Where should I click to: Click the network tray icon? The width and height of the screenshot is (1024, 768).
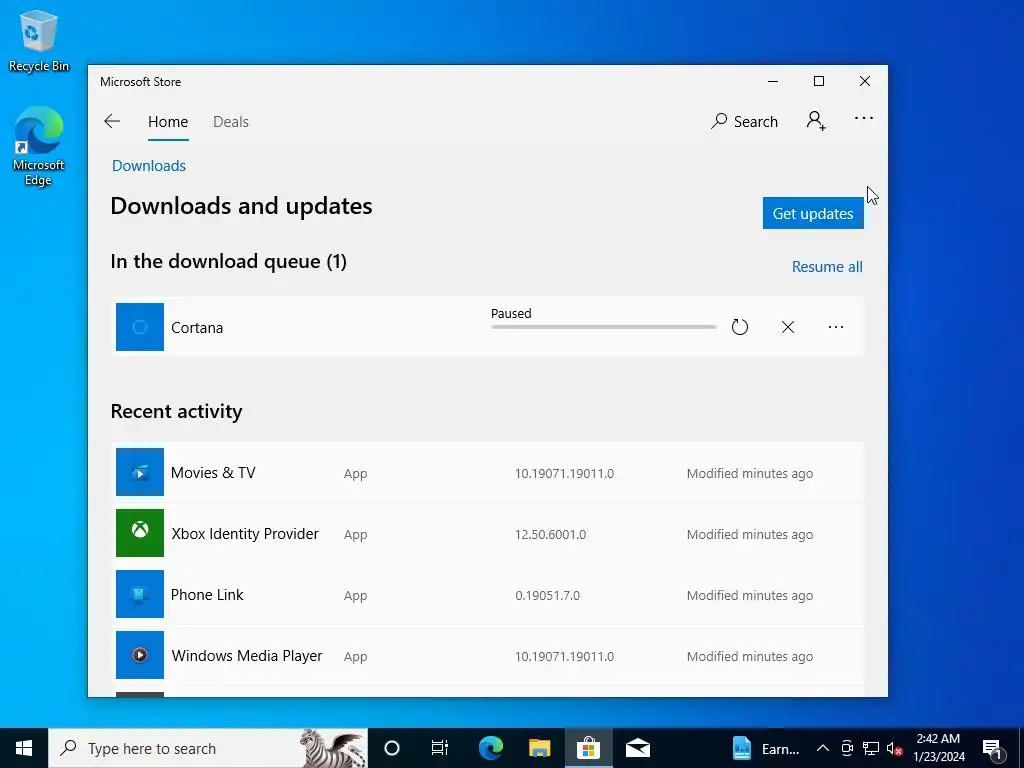(x=871, y=748)
